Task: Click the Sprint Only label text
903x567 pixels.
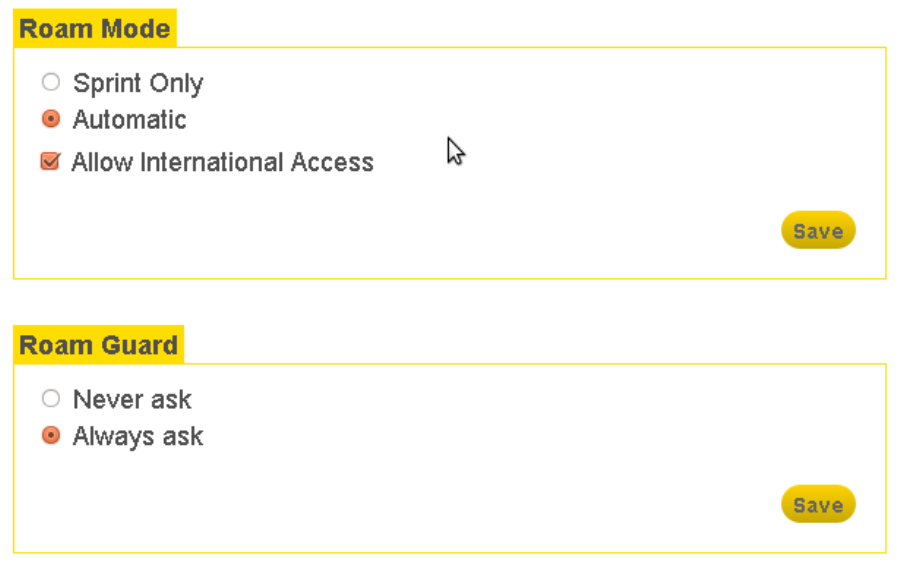Action: click(138, 83)
